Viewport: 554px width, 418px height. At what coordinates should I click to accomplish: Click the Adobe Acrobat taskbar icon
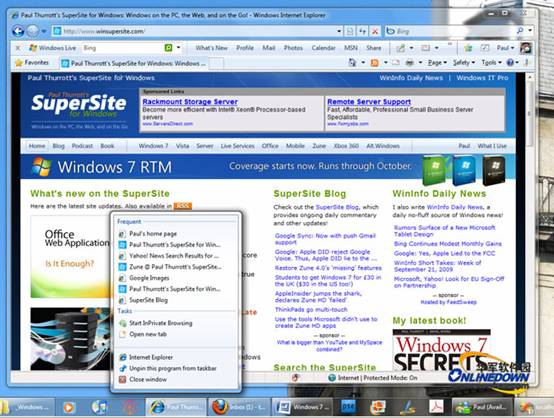click(x=436, y=407)
